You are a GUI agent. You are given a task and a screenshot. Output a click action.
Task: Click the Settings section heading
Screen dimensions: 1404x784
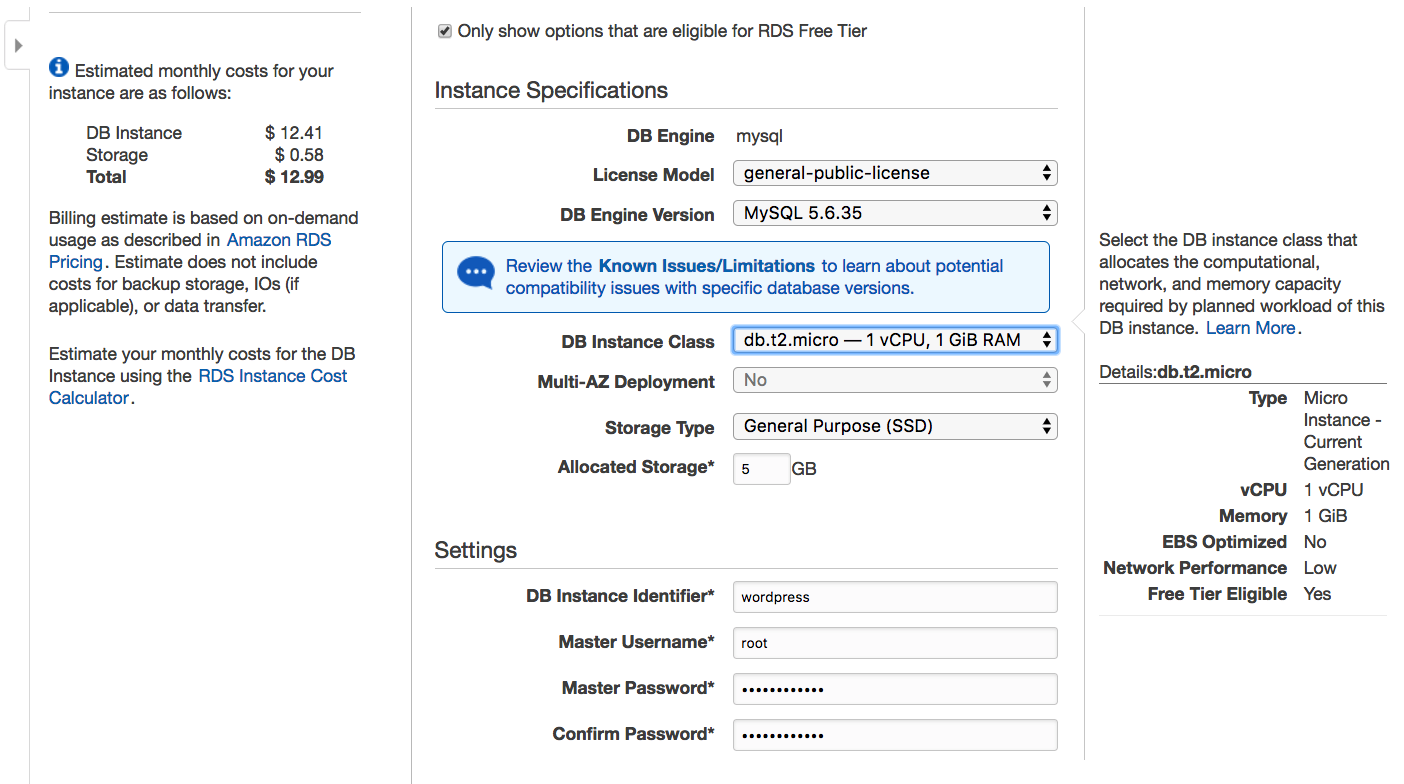(x=476, y=551)
